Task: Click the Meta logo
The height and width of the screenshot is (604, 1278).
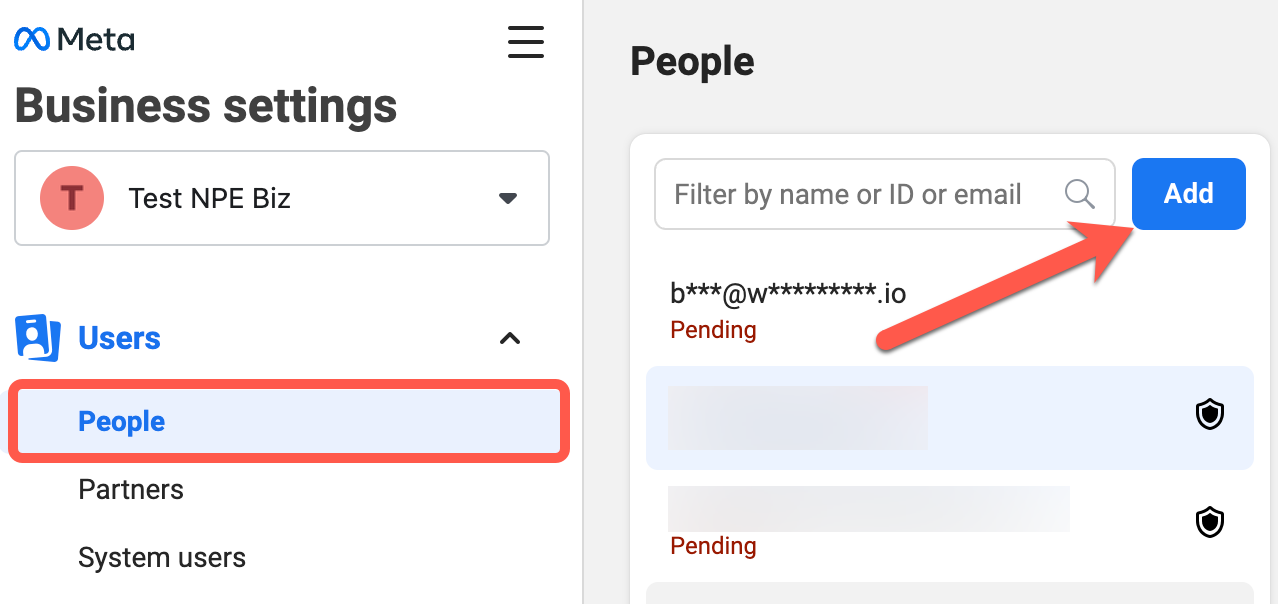Action: (x=74, y=40)
